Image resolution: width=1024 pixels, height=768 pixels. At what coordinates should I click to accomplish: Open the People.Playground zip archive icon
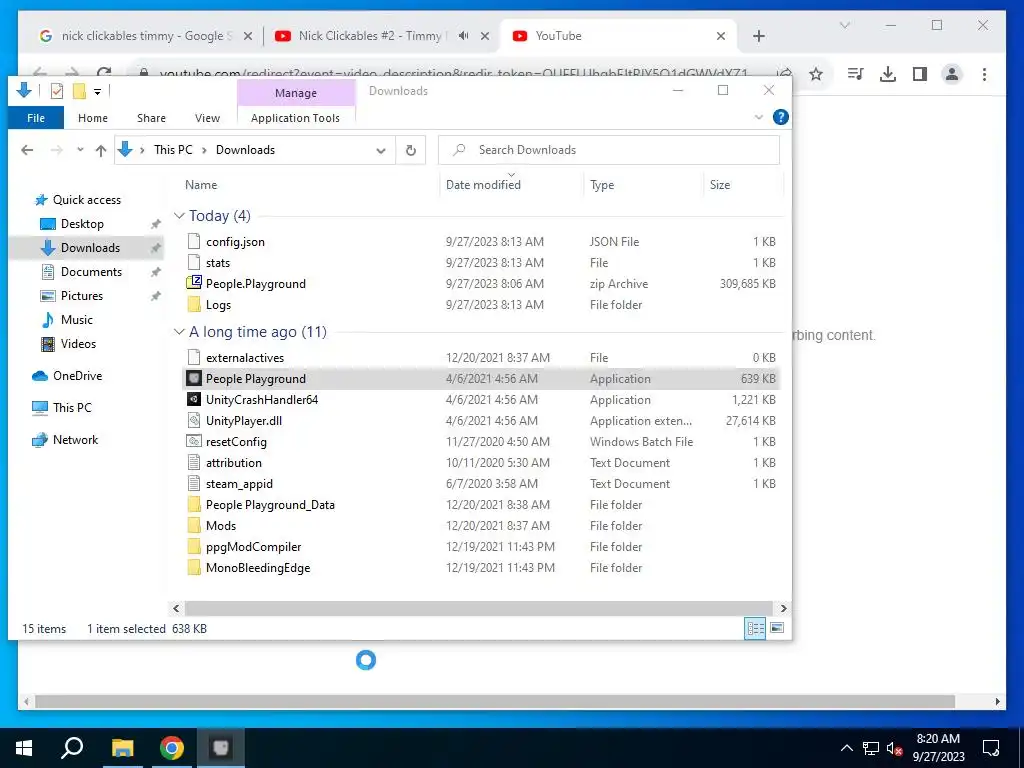click(193, 283)
